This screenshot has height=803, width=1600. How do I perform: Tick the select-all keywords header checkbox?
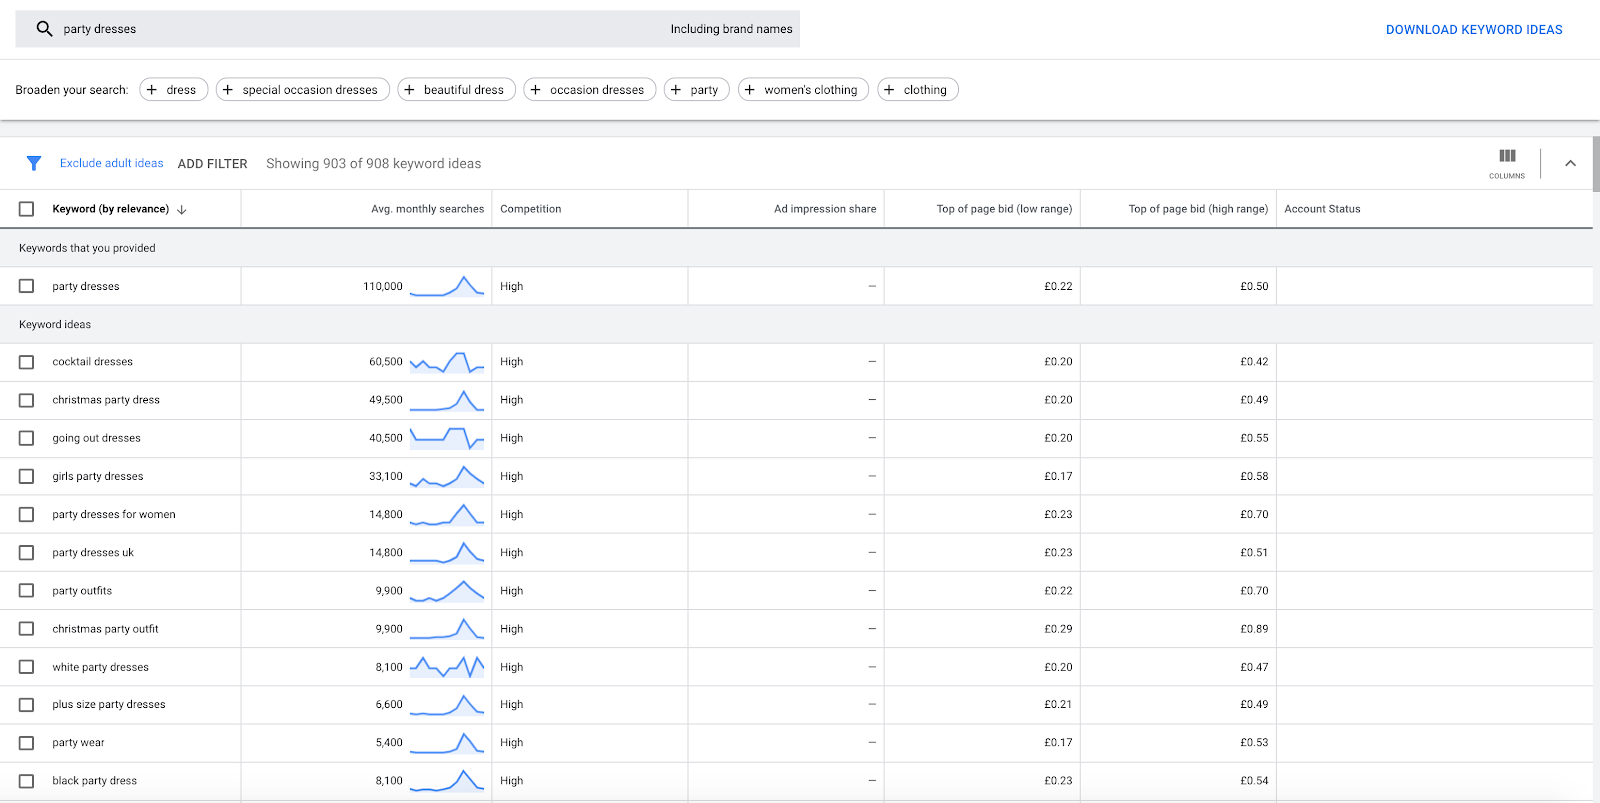click(27, 209)
